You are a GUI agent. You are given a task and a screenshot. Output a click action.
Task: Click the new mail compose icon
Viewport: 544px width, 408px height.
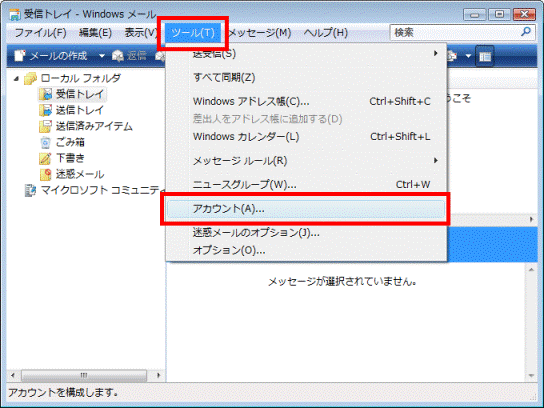pos(20,56)
